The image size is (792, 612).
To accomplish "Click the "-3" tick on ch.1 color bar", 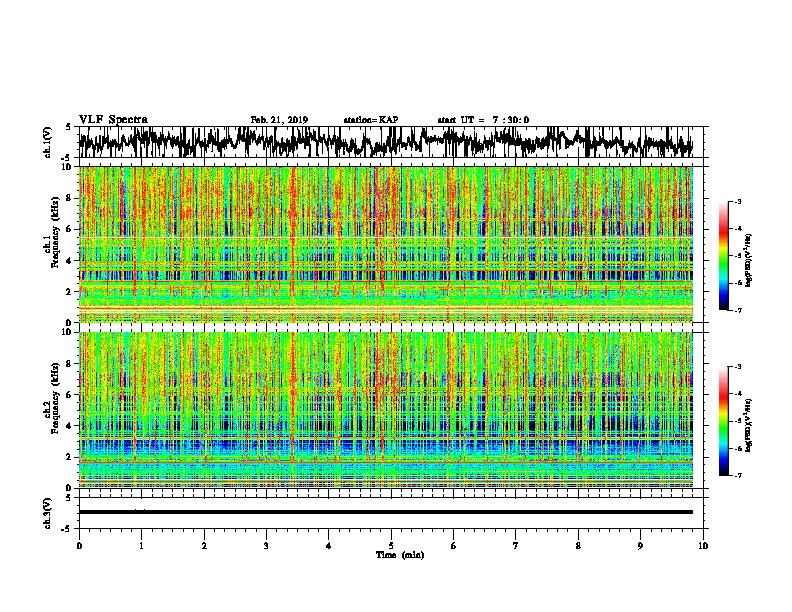I will coord(738,201).
